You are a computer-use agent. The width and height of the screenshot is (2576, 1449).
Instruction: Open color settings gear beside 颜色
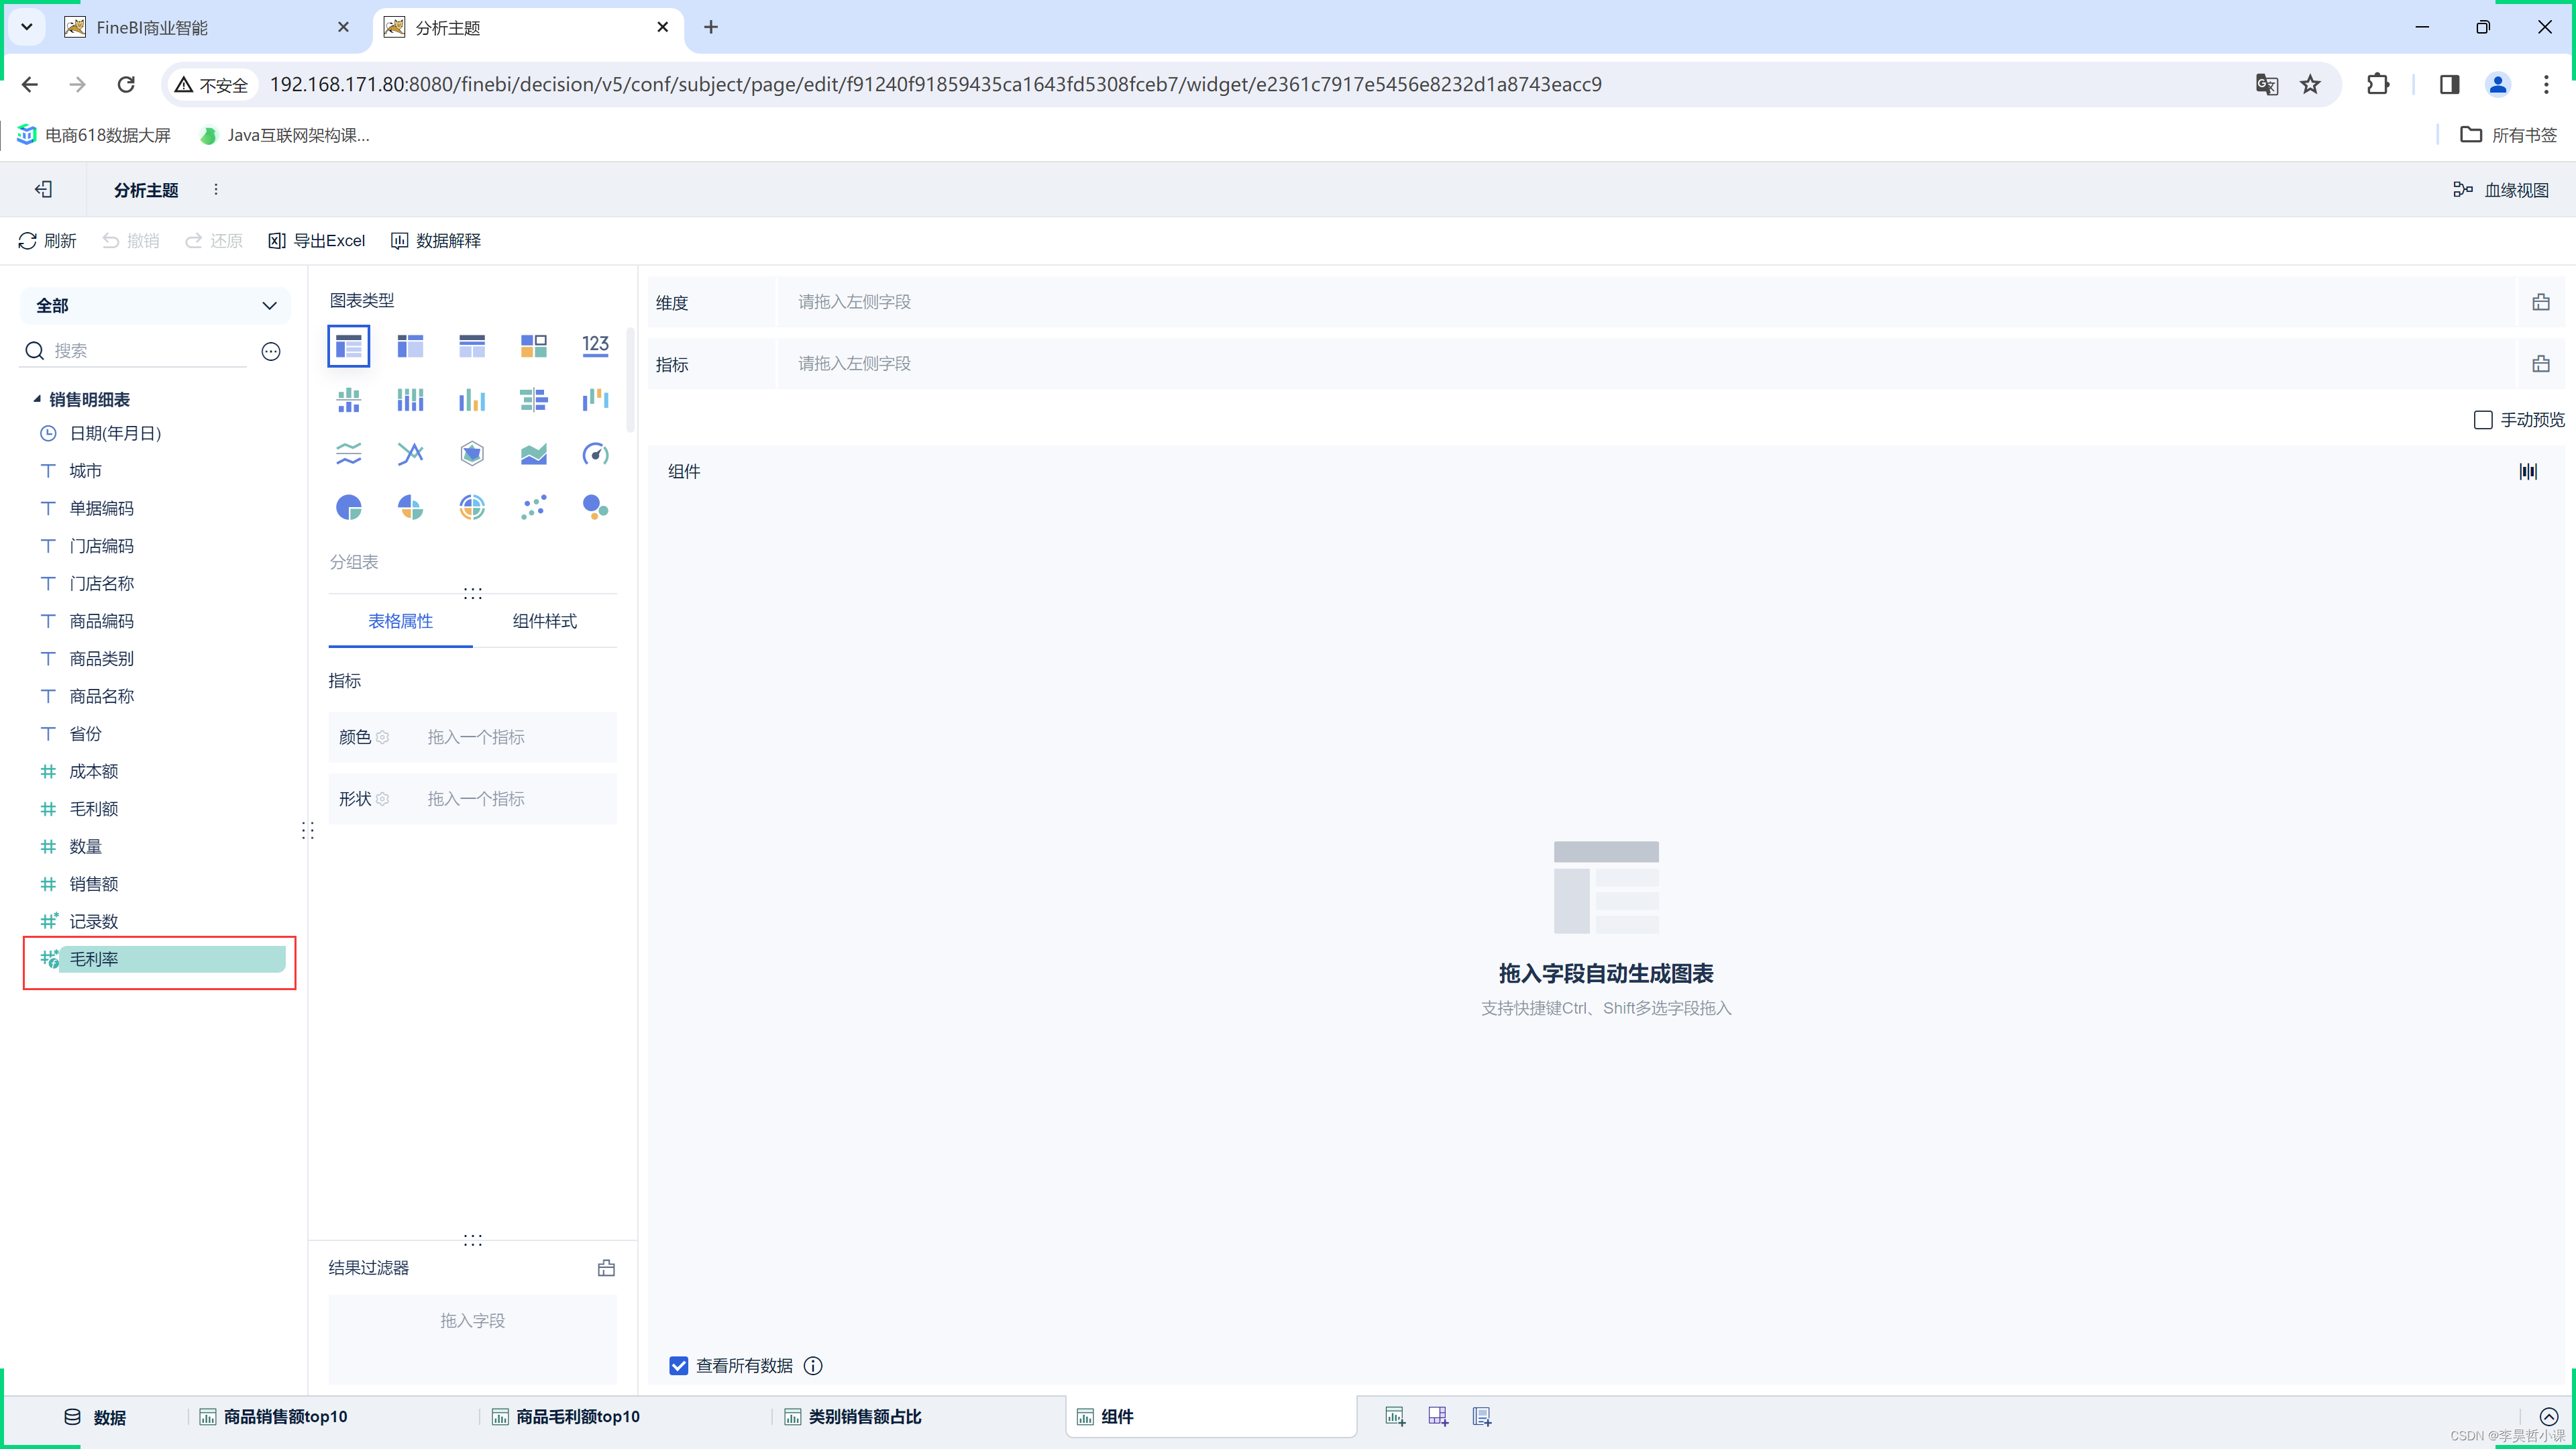click(382, 737)
